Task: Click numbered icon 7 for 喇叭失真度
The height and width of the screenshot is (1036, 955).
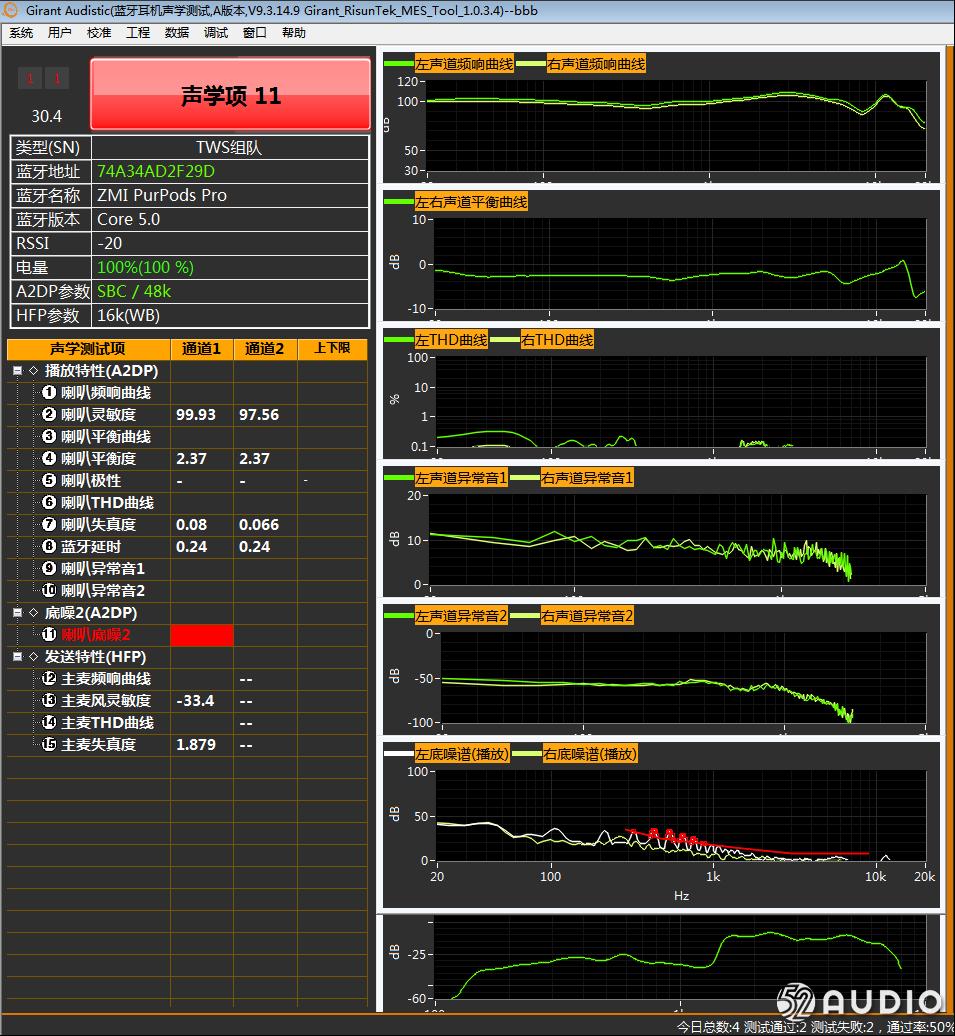Action: pyautogui.click(x=49, y=525)
